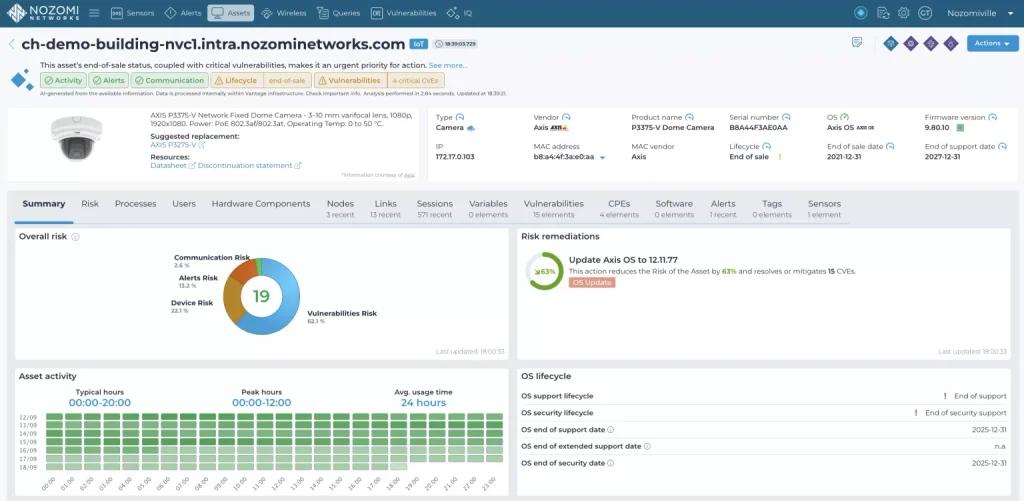Click the AXIS dome camera thumbnail
1024x501 pixels.
pos(76,138)
